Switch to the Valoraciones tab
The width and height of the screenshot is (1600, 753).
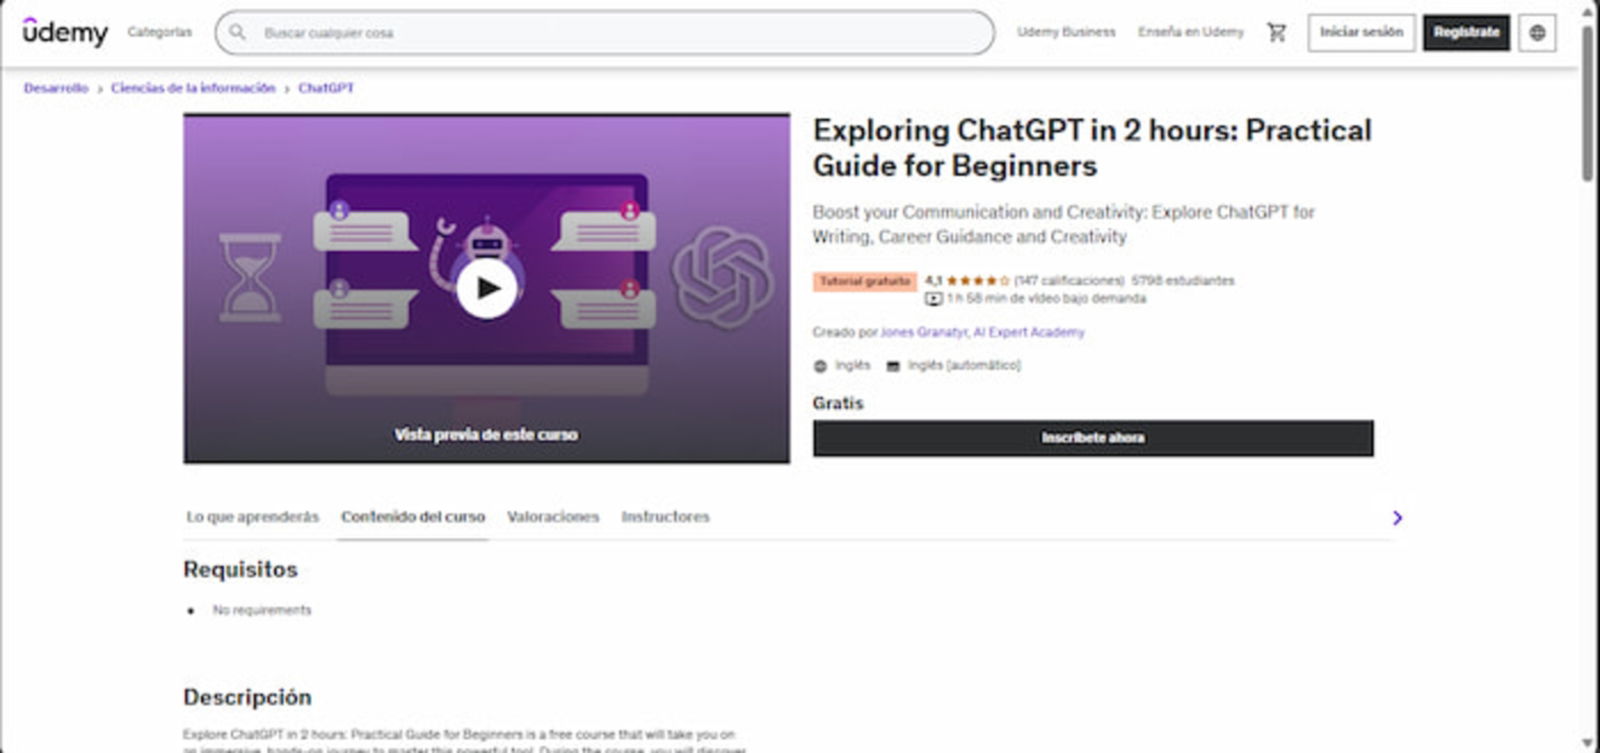pos(553,517)
